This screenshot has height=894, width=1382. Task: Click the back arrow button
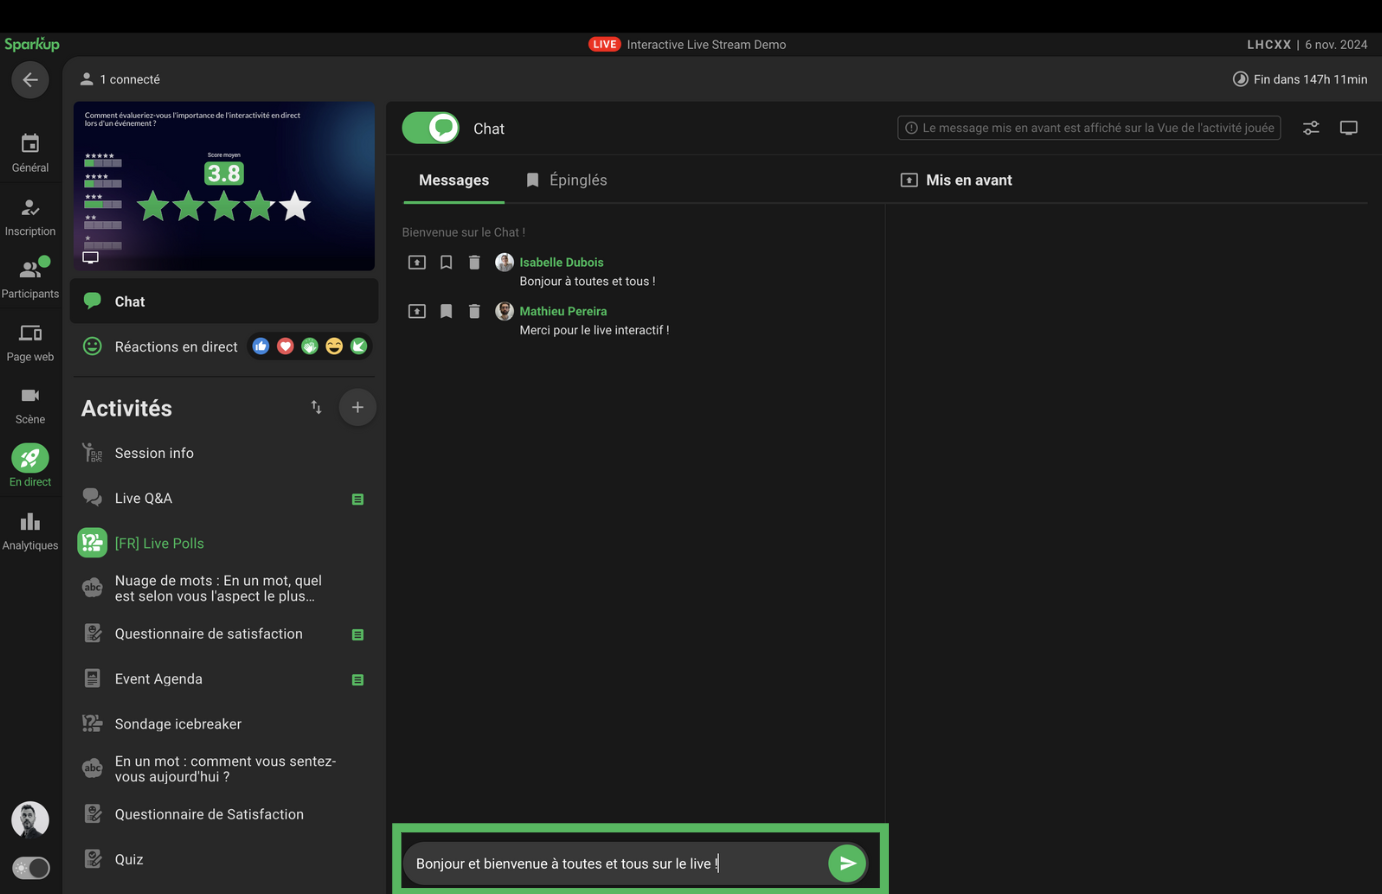(x=30, y=80)
